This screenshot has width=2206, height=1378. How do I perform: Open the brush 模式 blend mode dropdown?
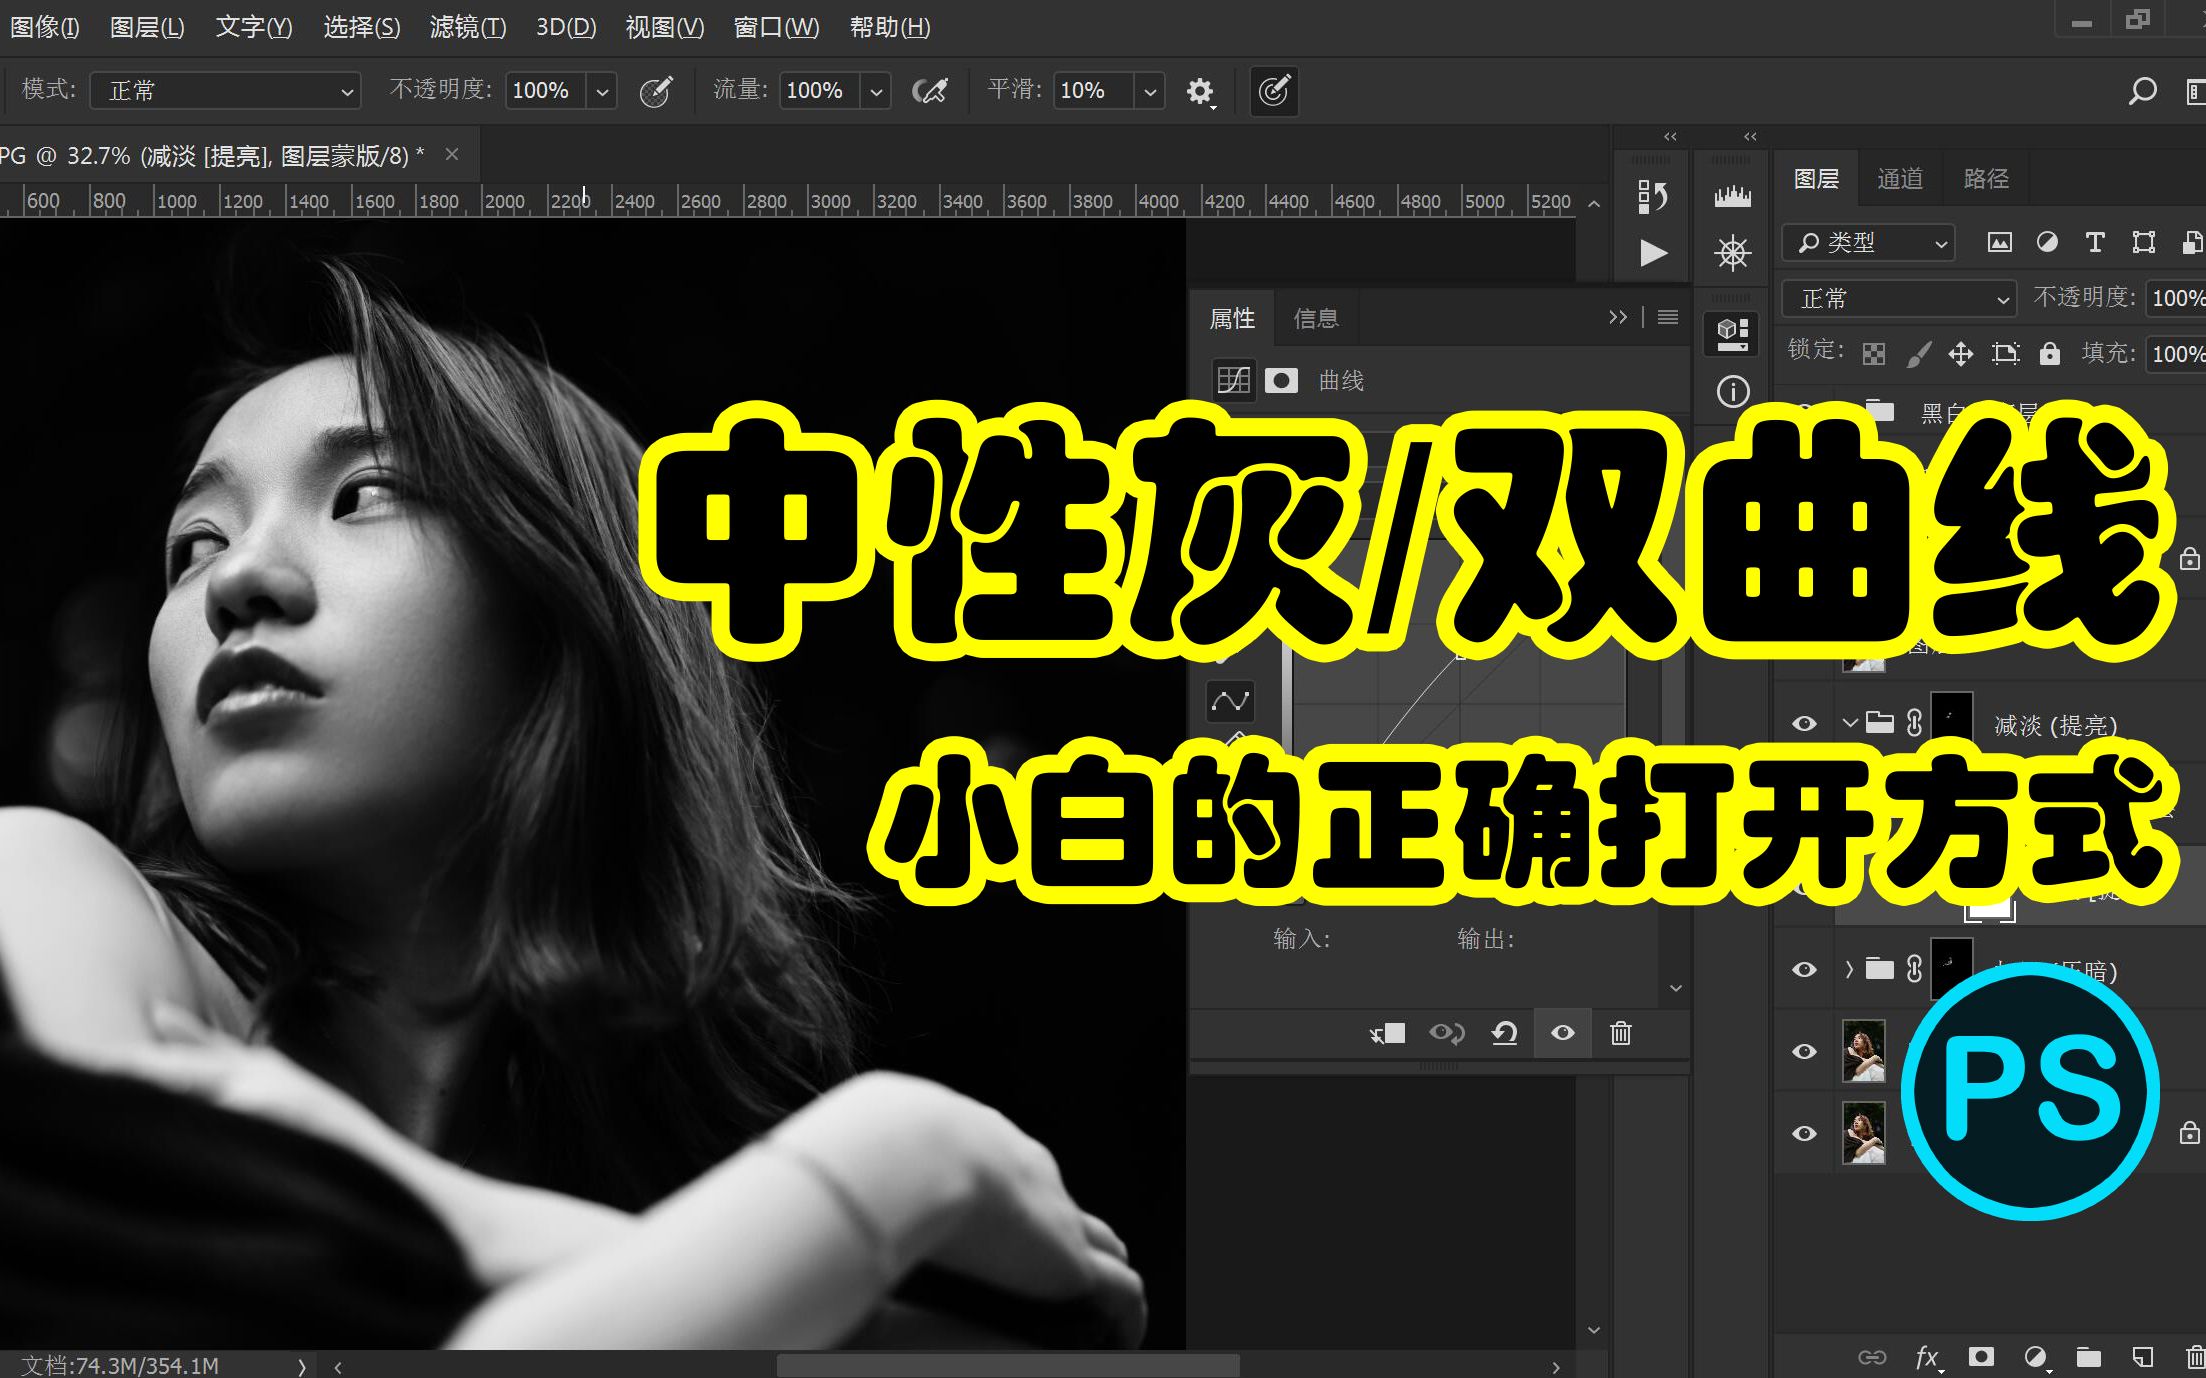click(x=225, y=91)
